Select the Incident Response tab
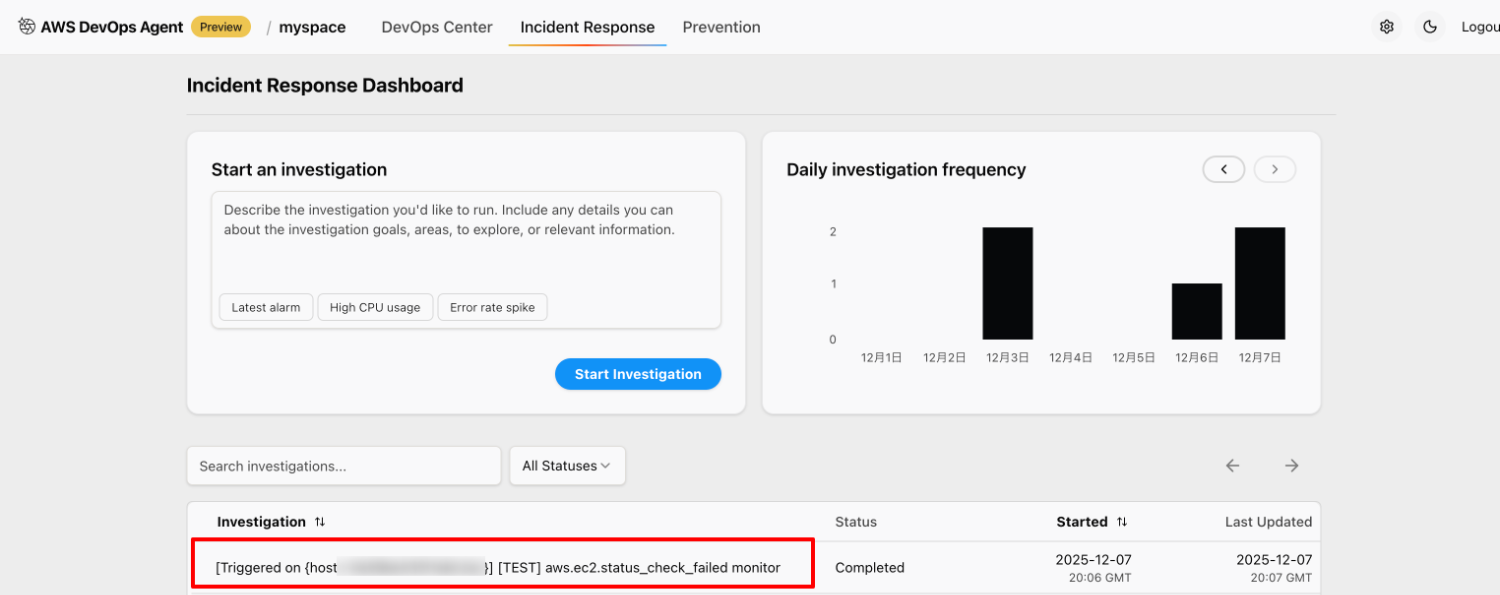1500x595 pixels. [x=587, y=27]
